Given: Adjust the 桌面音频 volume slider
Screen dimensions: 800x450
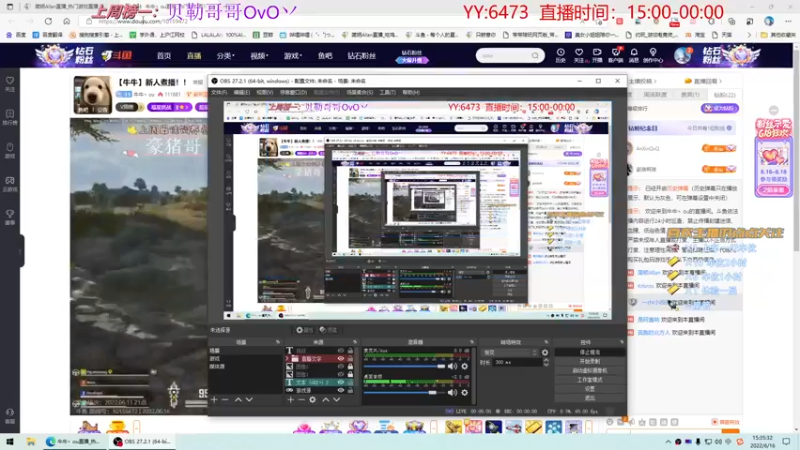Looking at the screenshot, I should click(x=405, y=392).
